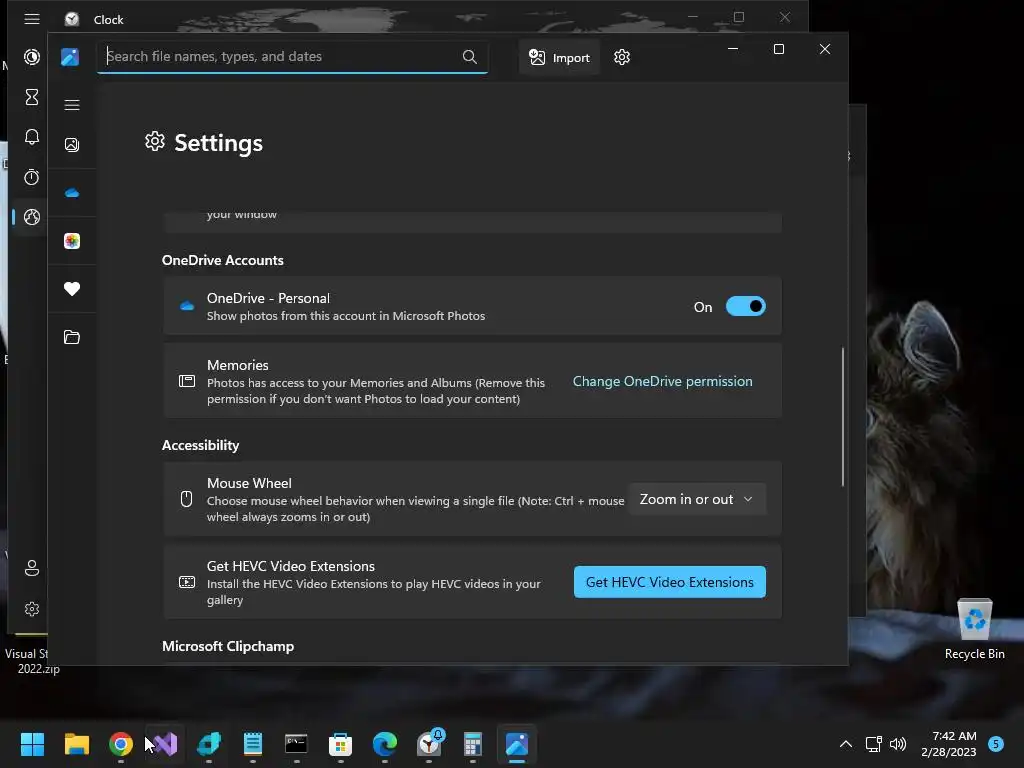The image size is (1024, 768).
Task: Click the Settings page heading
Action: [x=218, y=143]
